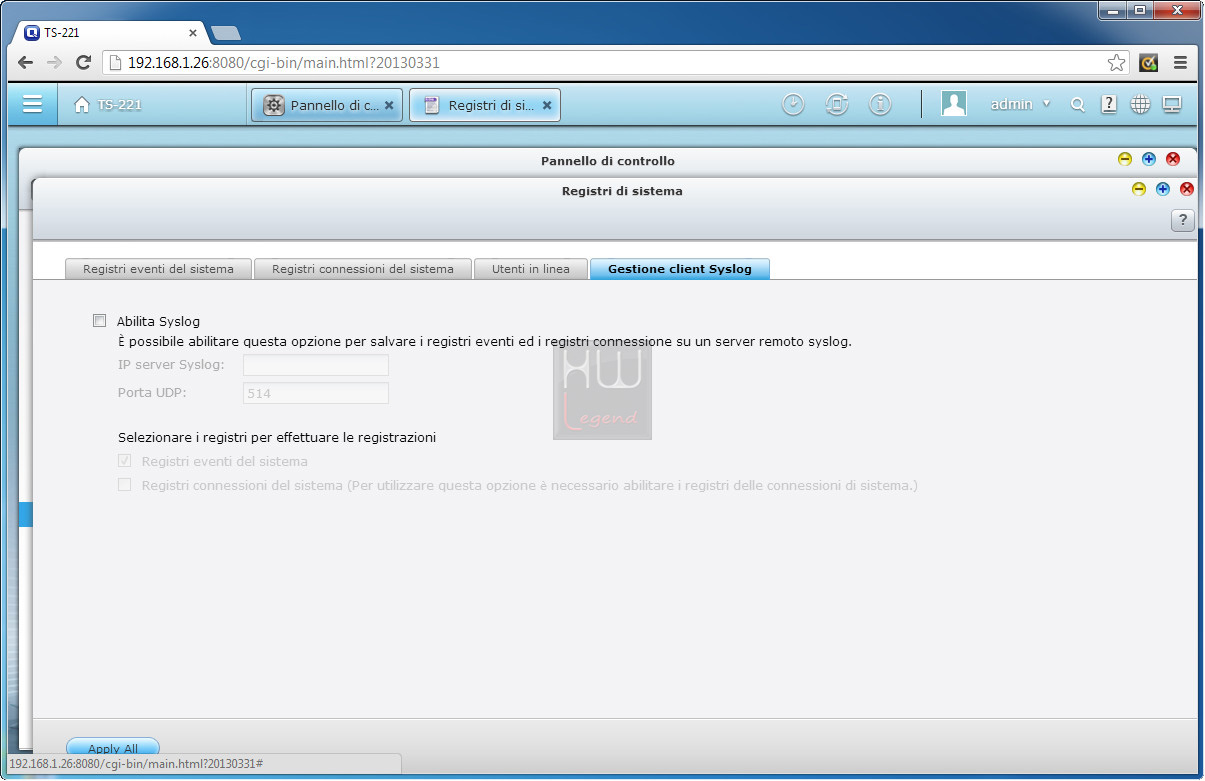Open the search magnifier icon
The width and height of the screenshot is (1205, 781).
(1078, 104)
